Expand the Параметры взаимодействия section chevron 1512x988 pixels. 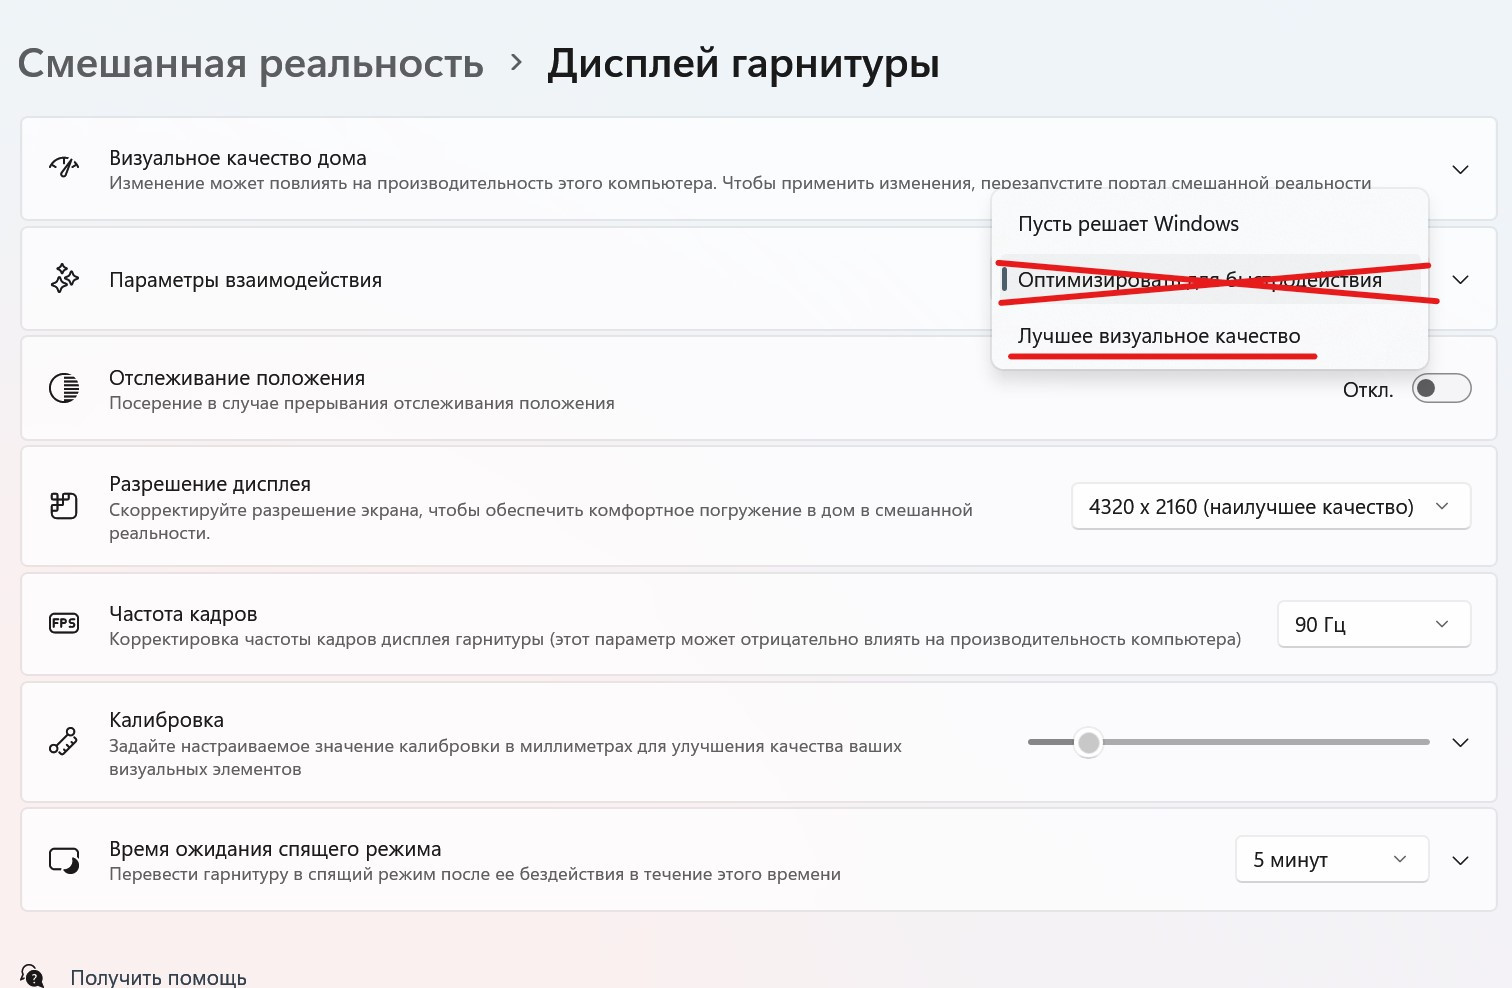[x=1460, y=279]
